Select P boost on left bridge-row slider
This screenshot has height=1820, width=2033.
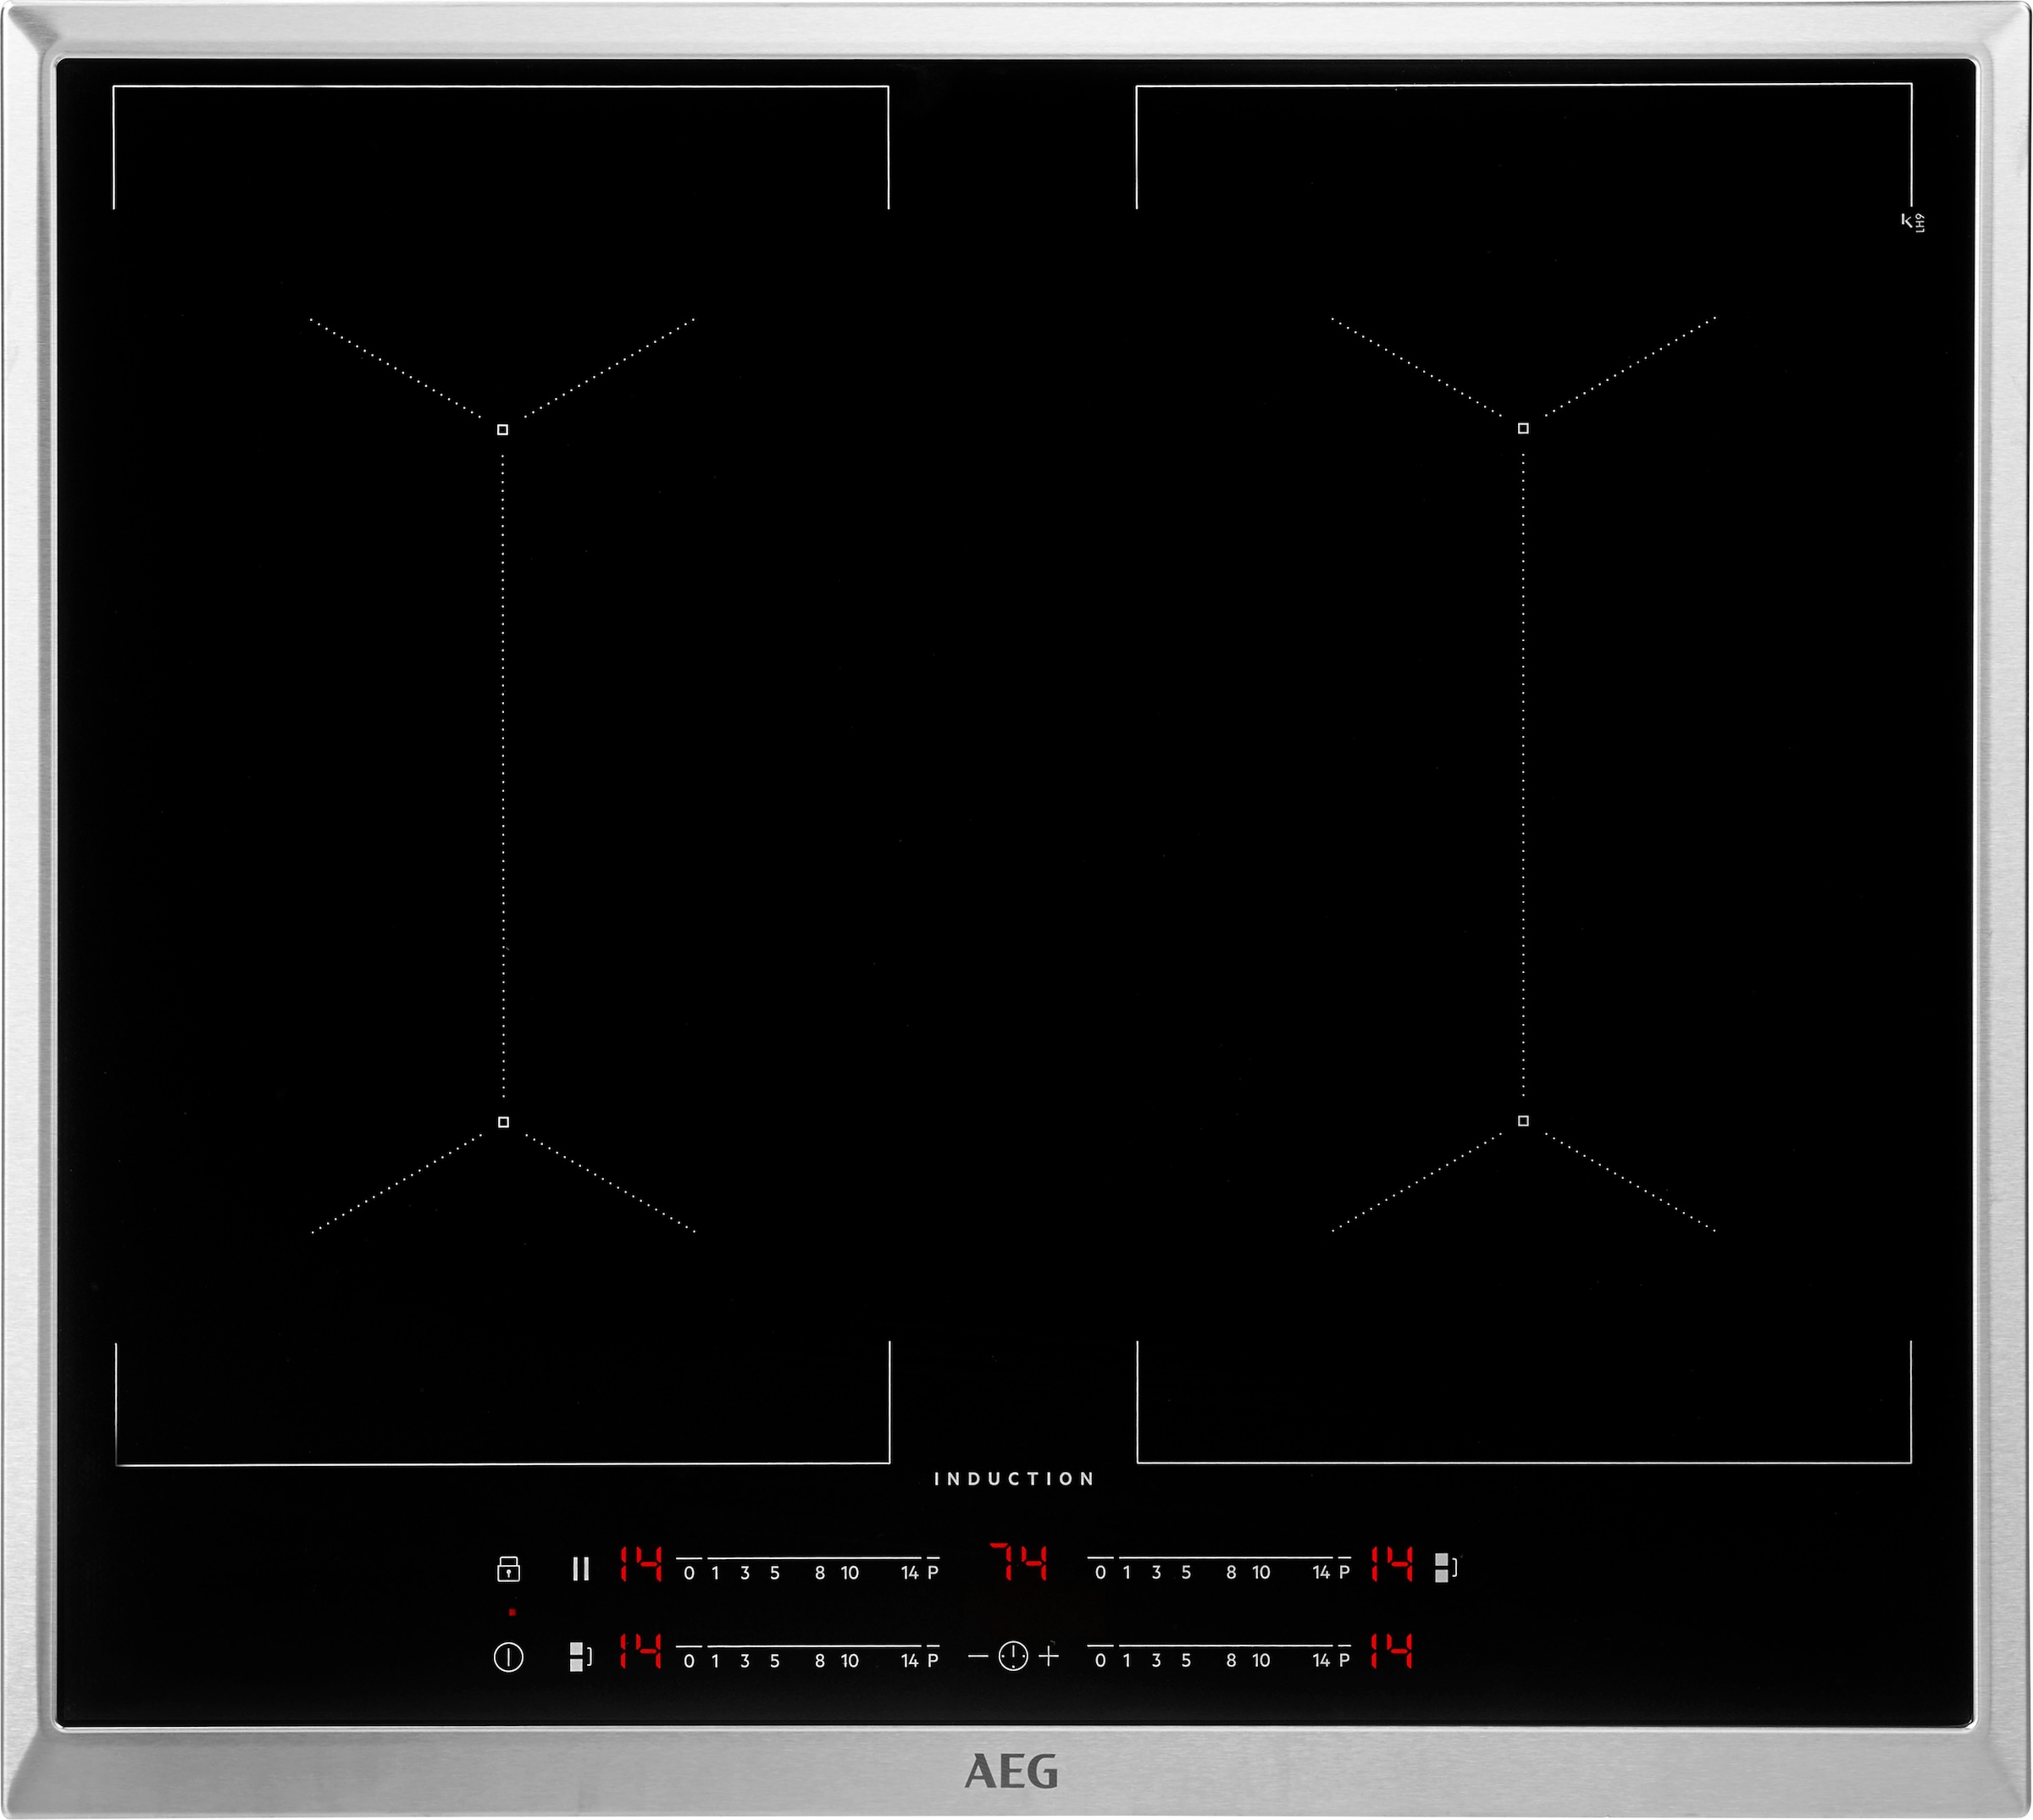coord(933,1661)
